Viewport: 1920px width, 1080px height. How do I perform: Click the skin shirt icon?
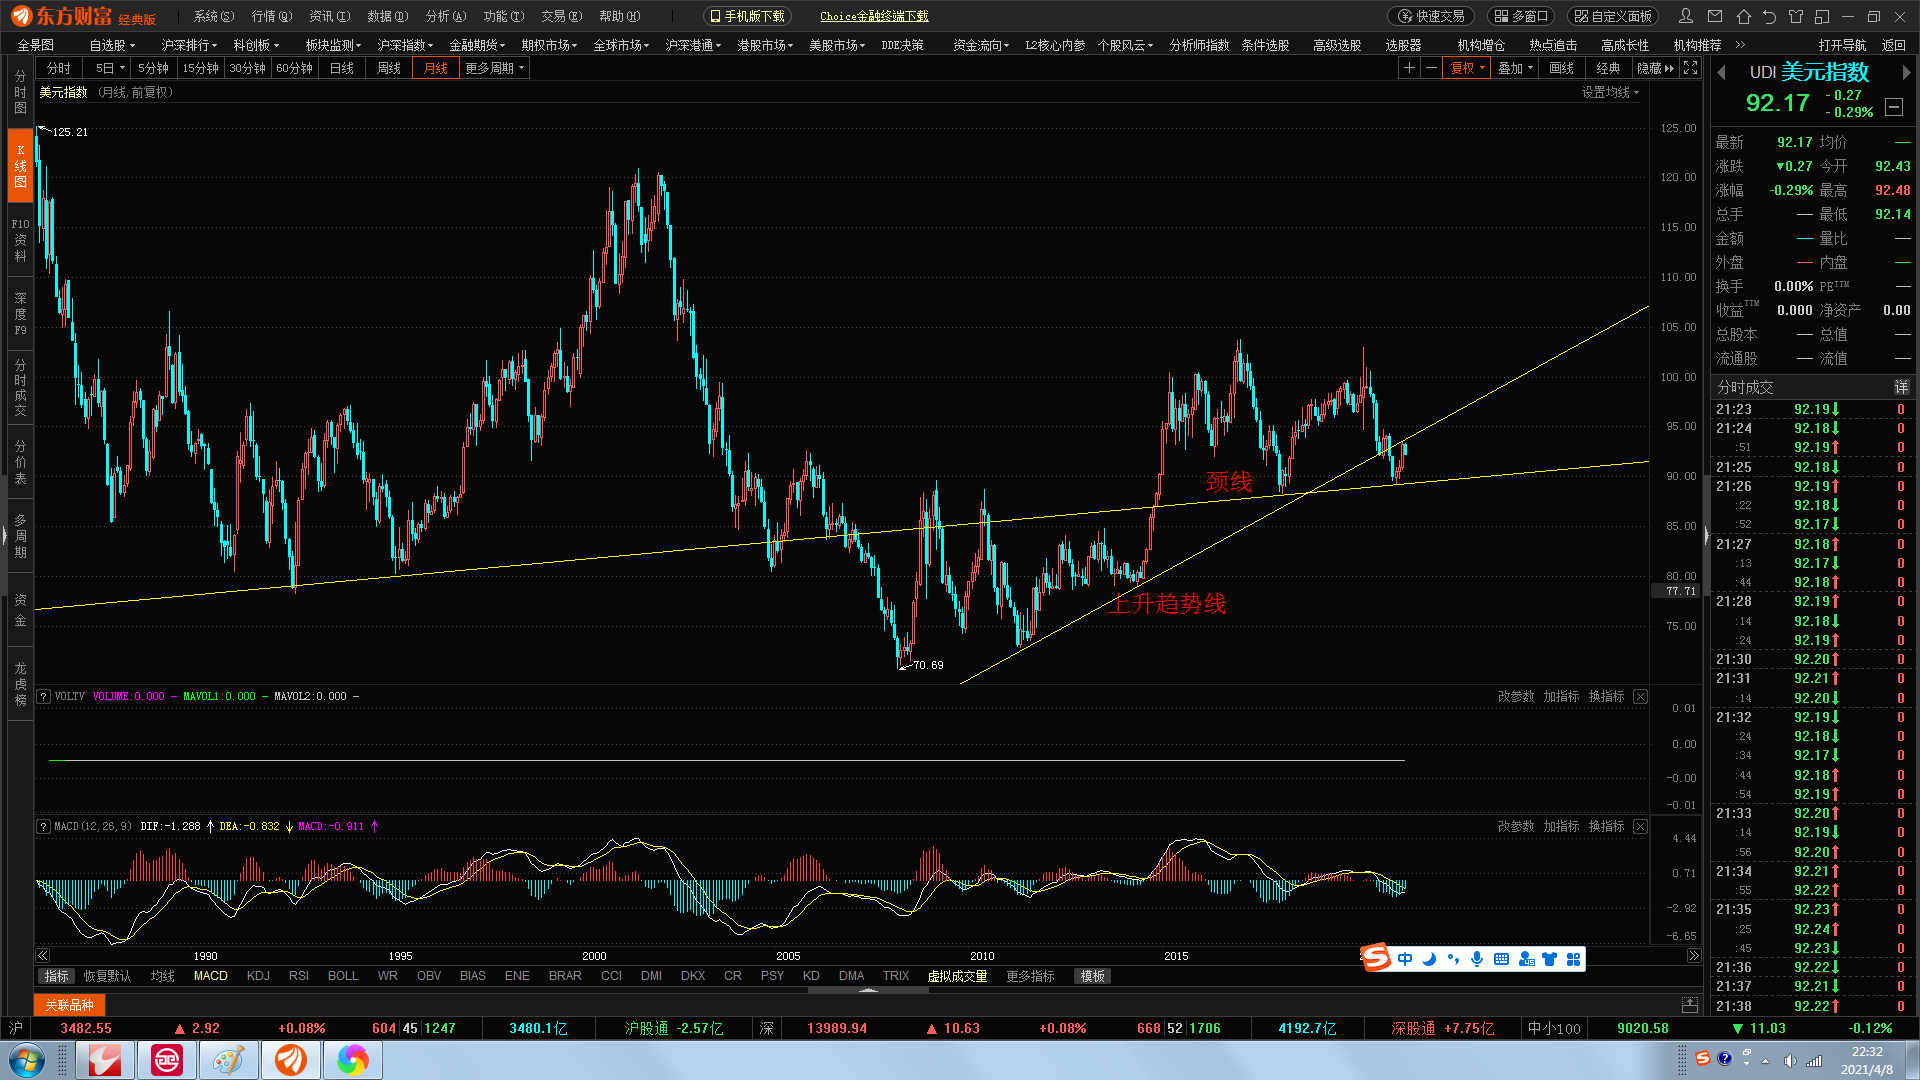(x=1796, y=16)
